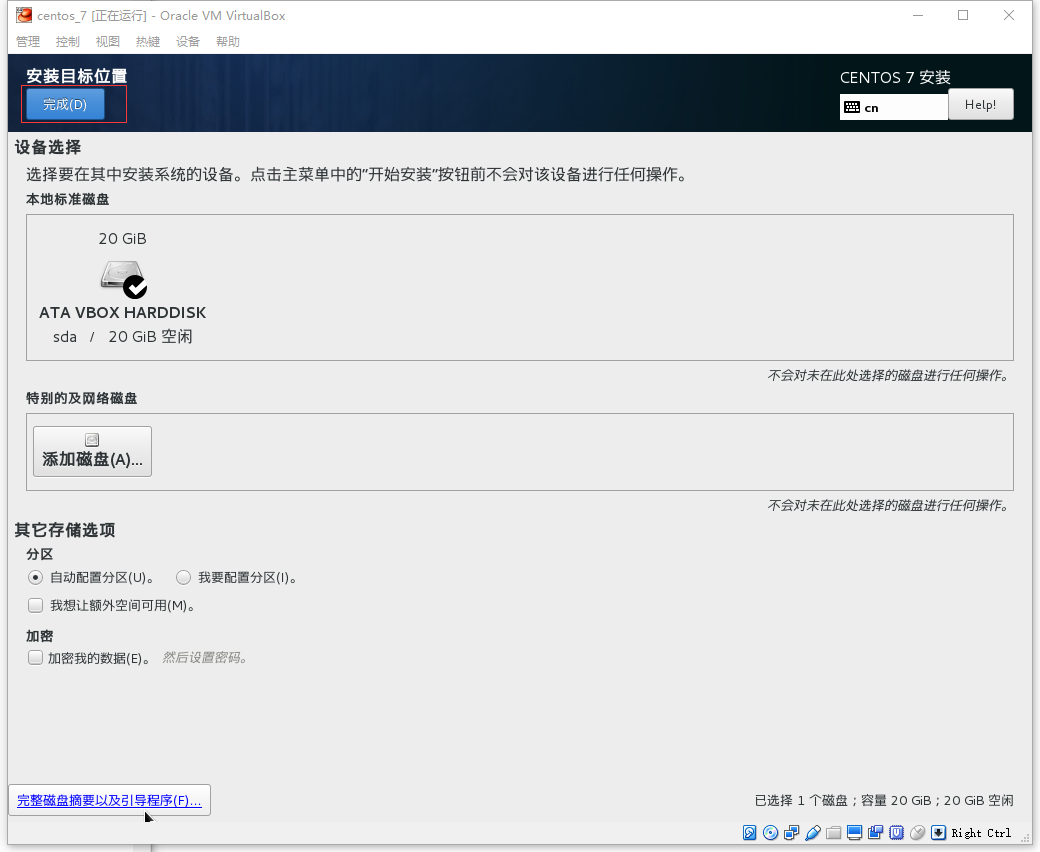Click the 完成(D) done button
Viewport: 1040px width, 852px height.
click(65, 104)
